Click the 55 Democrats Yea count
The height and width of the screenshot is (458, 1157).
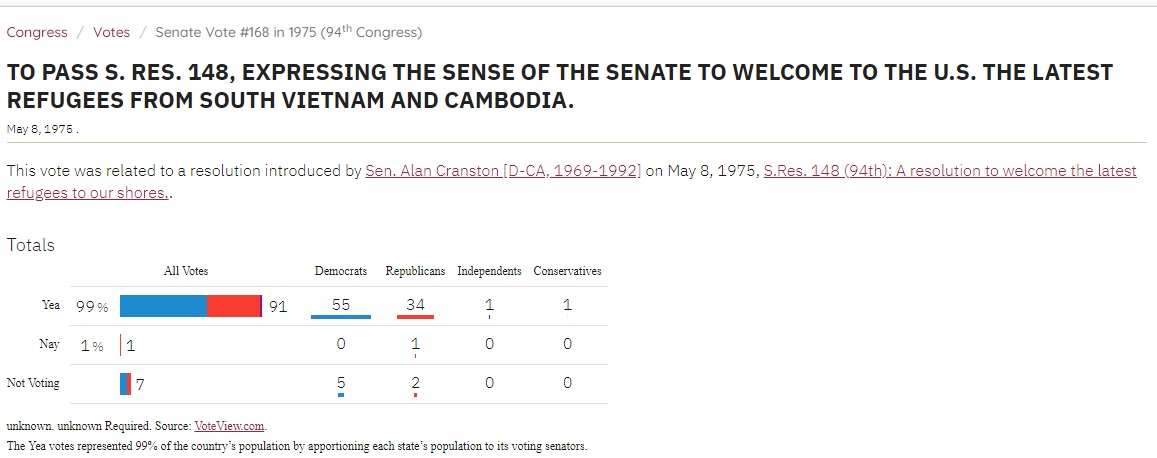pos(341,305)
